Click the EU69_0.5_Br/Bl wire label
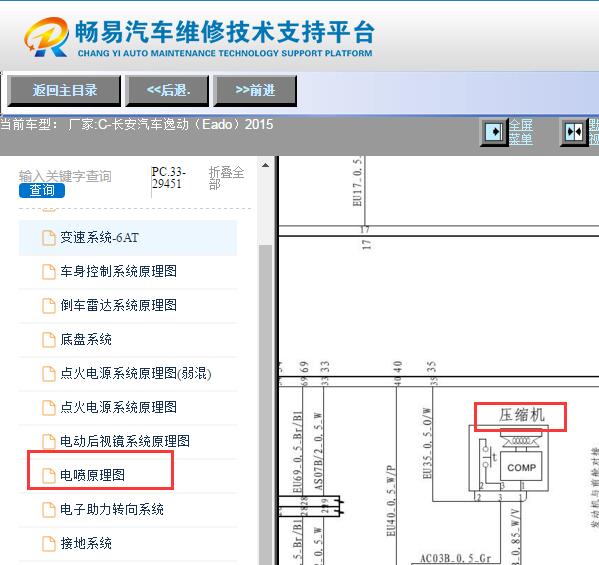The image size is (599, 565). (x=297, y=452)
